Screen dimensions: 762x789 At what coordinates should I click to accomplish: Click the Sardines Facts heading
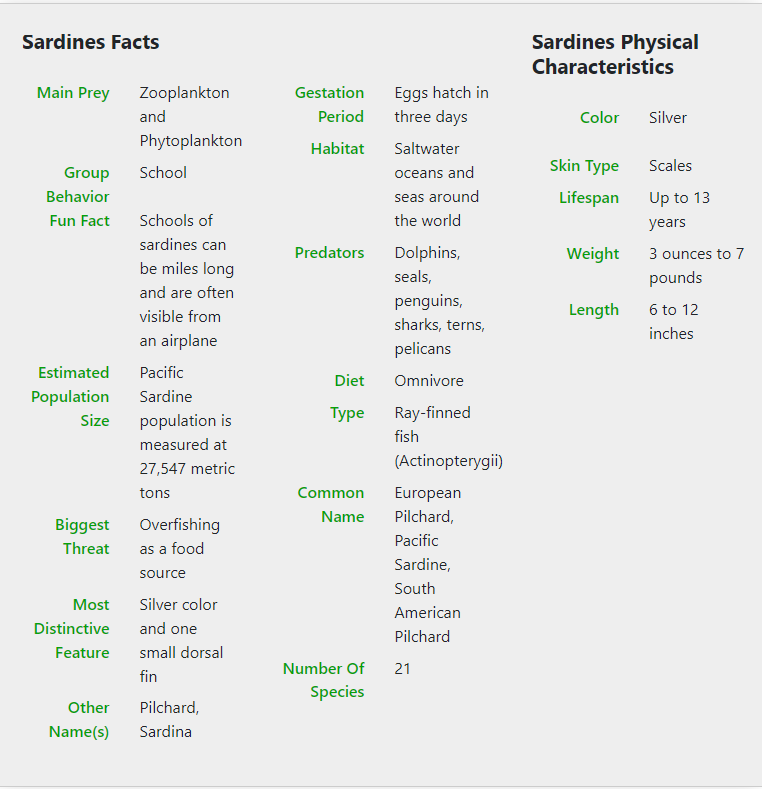91,42
